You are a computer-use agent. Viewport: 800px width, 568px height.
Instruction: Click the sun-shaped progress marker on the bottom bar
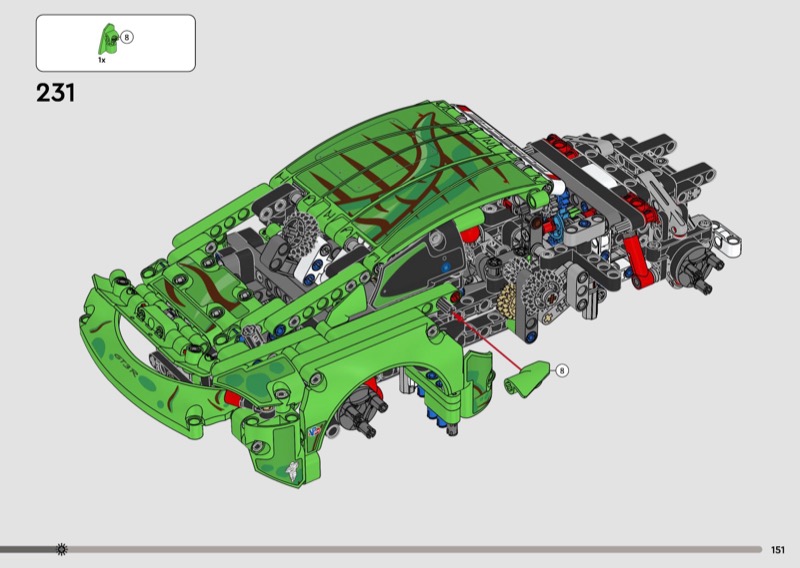[62, 549]
